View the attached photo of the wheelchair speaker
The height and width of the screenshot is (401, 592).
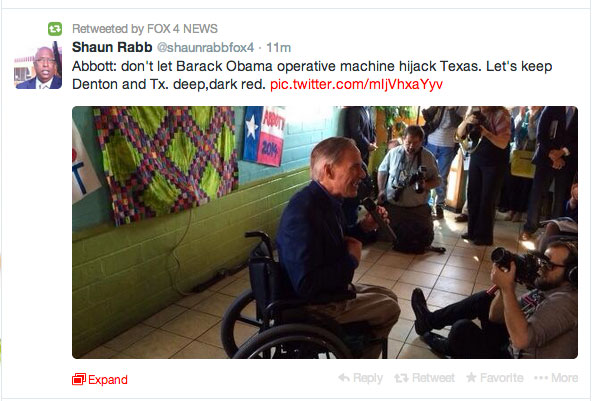coord(325,232)
